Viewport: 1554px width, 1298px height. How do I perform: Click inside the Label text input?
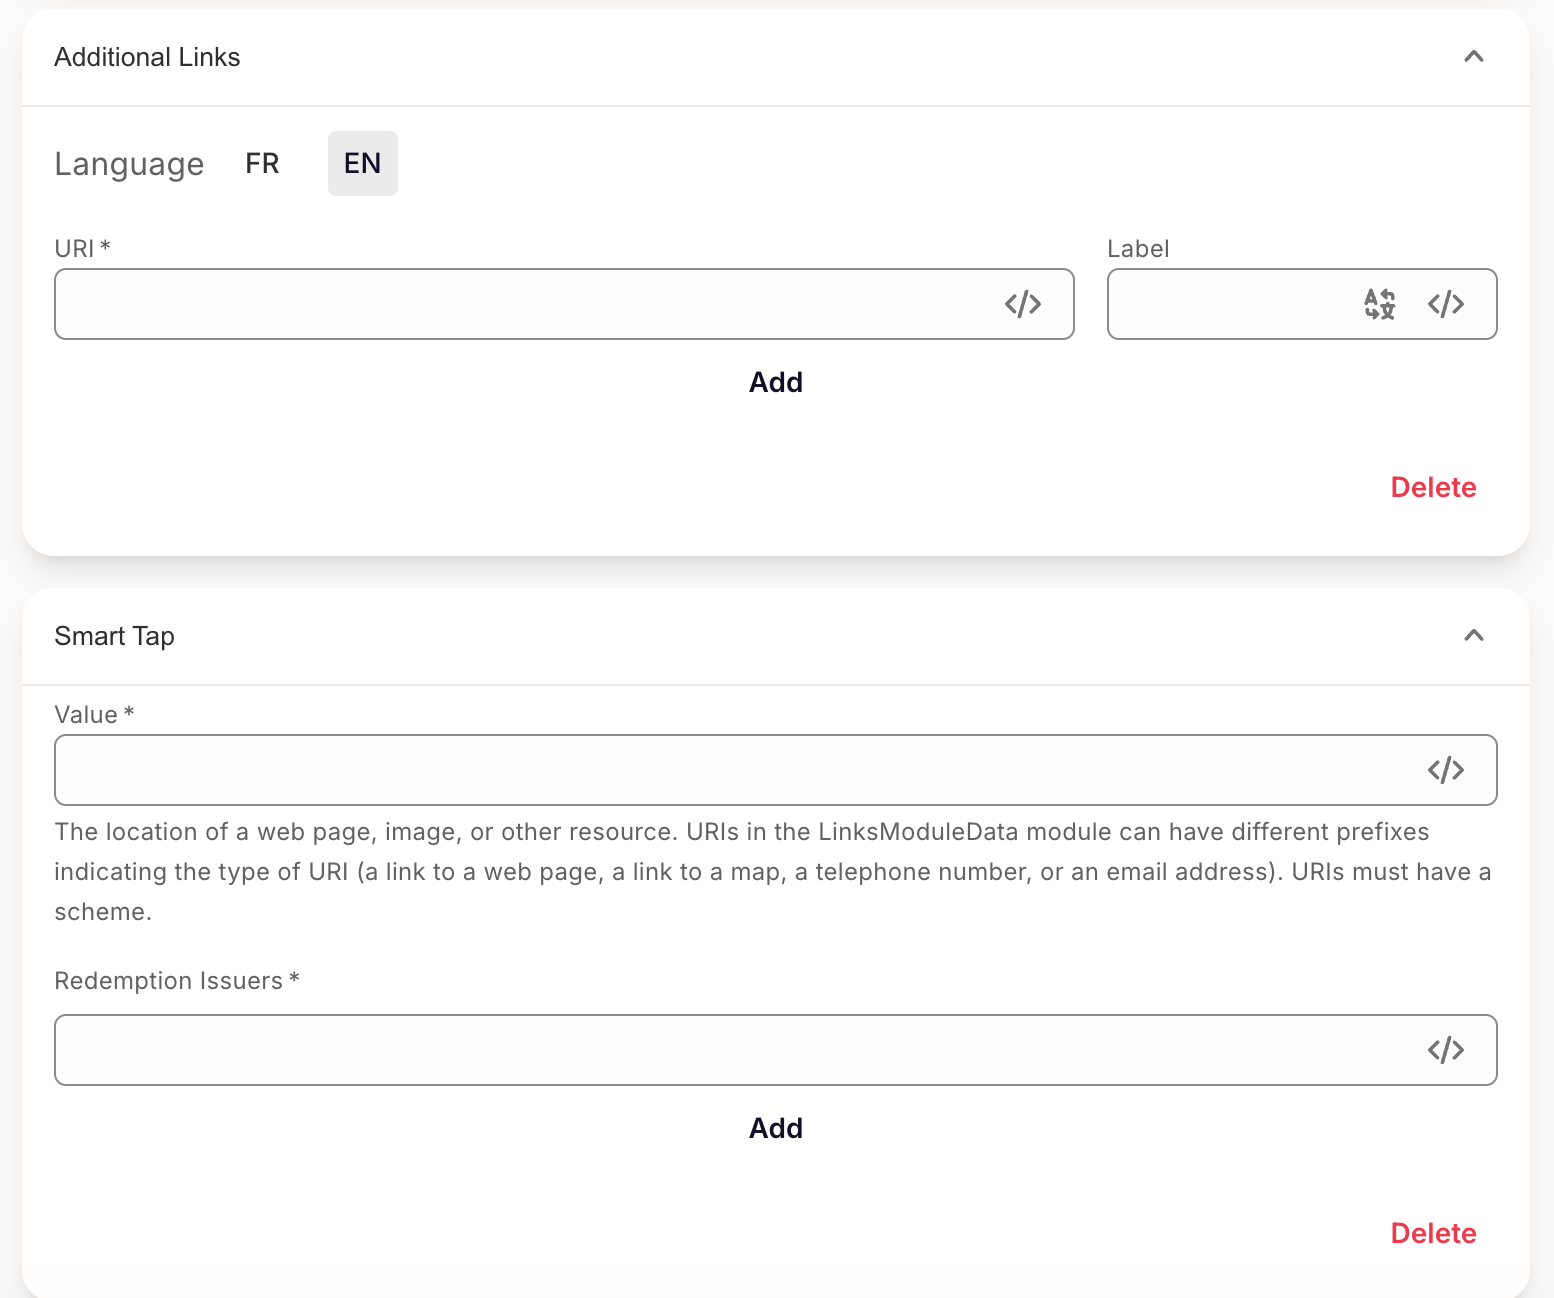pos(1230,304)
